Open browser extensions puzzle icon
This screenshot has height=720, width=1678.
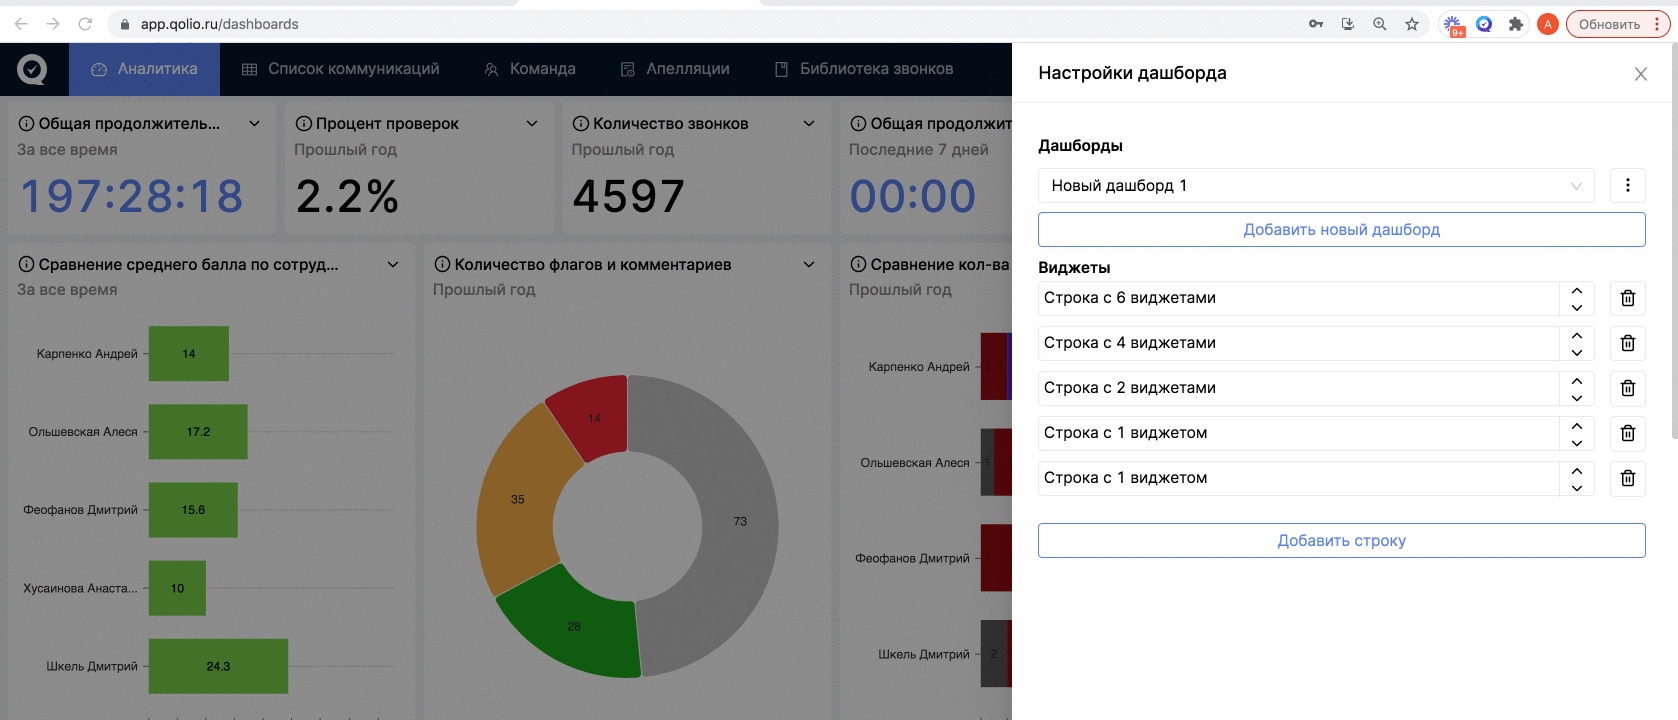1515,24
